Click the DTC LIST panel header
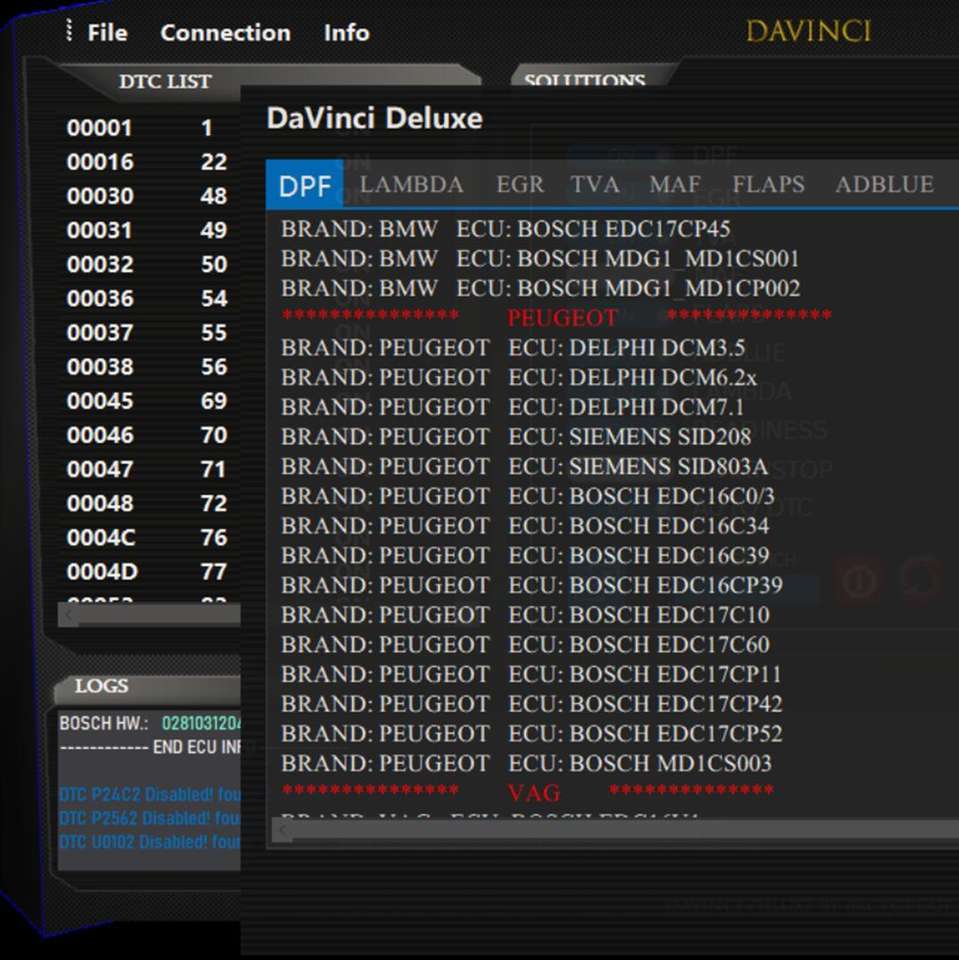This screenshot has width=959, height=960. coord(165,81)
